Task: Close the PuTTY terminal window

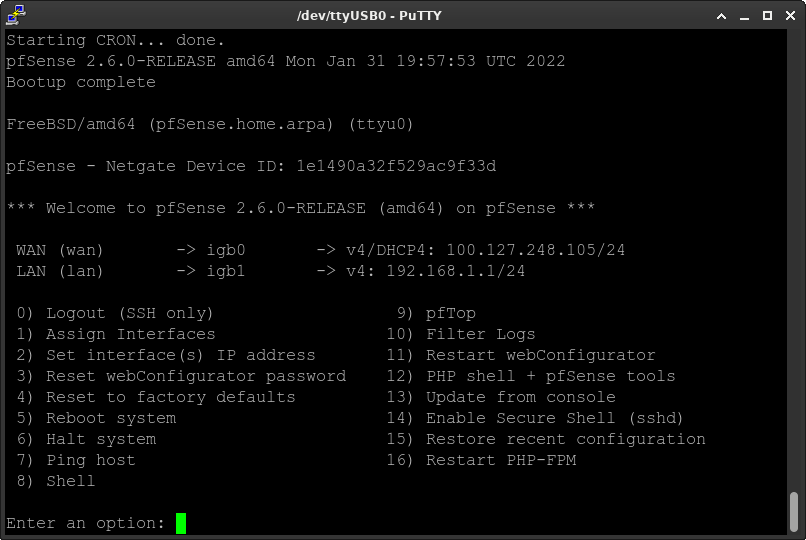Action: tap(791, 16)
